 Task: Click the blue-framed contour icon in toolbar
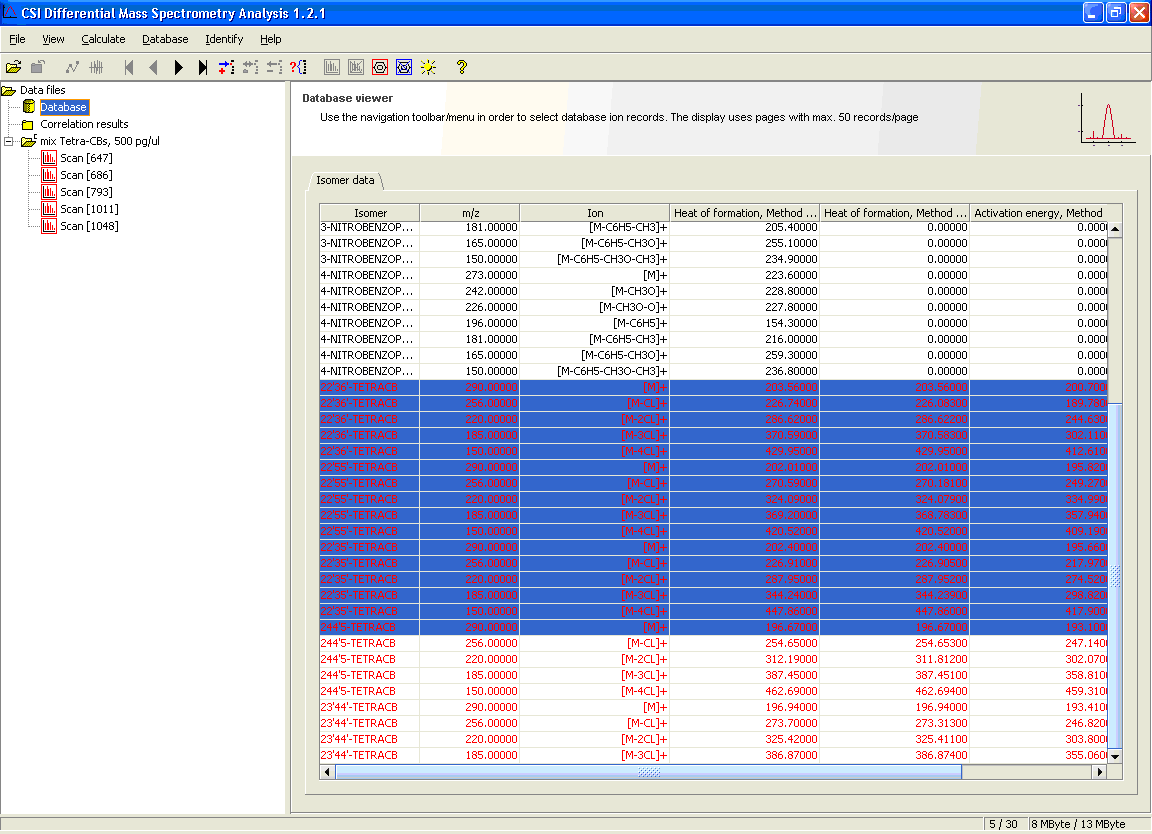404,67
